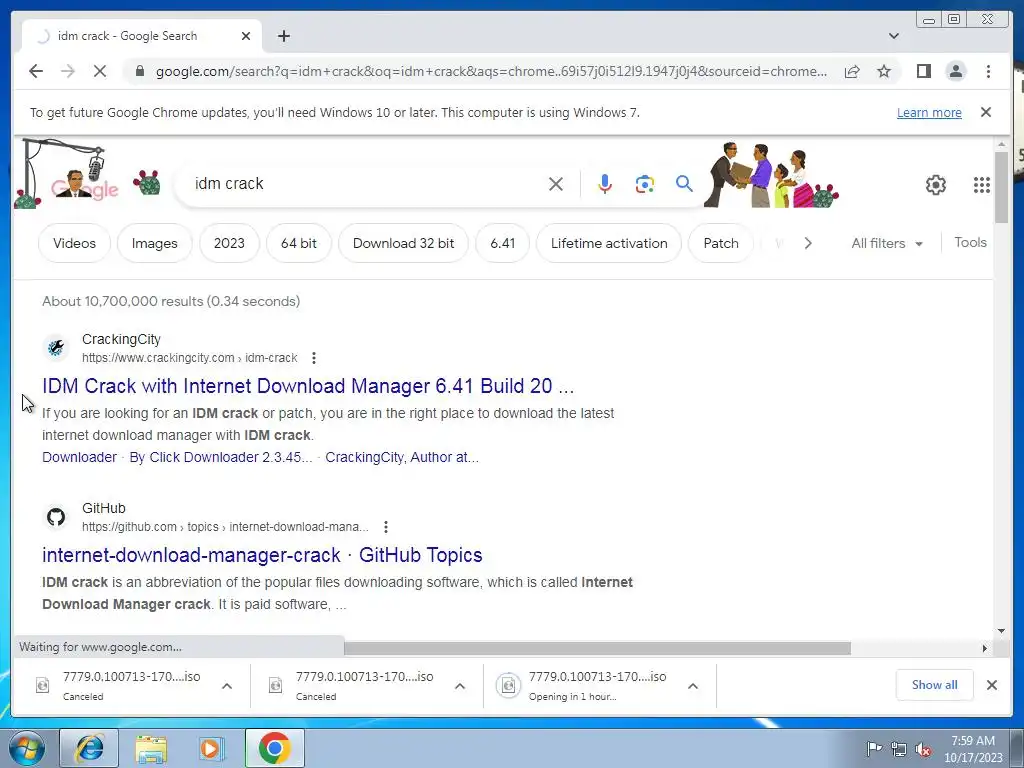Image resolution: width=1024 pixels, height=768 pixels.
Task: Click the blue magnifier search button
Action: (x=684, y=184)
